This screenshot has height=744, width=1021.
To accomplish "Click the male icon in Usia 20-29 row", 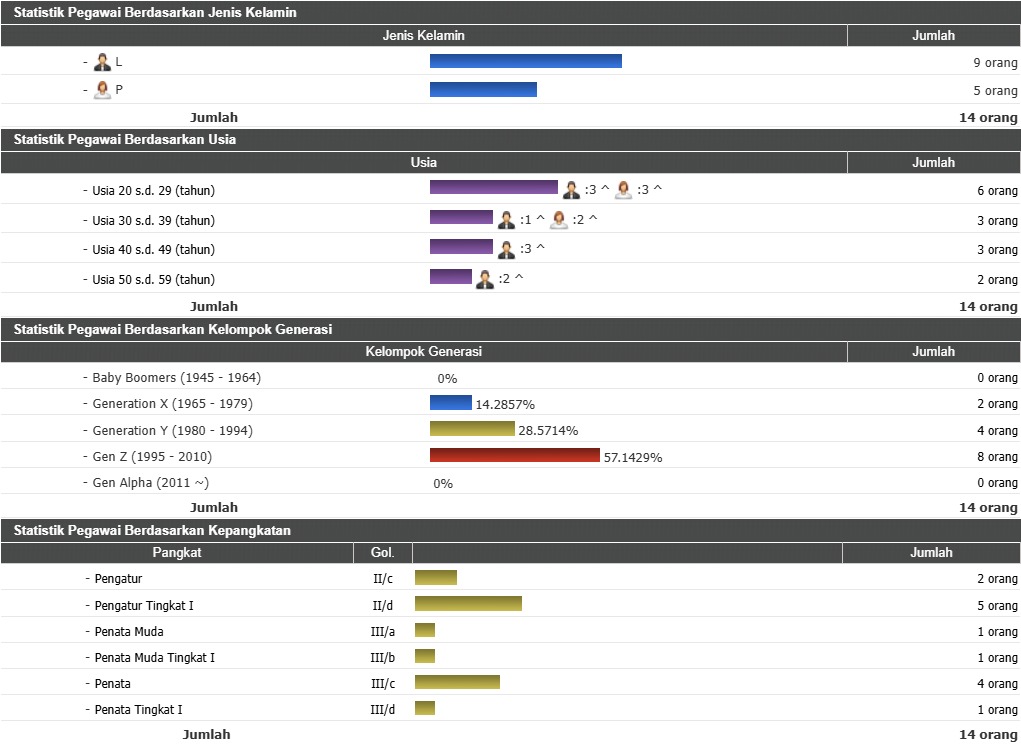I will click(571, 190).
